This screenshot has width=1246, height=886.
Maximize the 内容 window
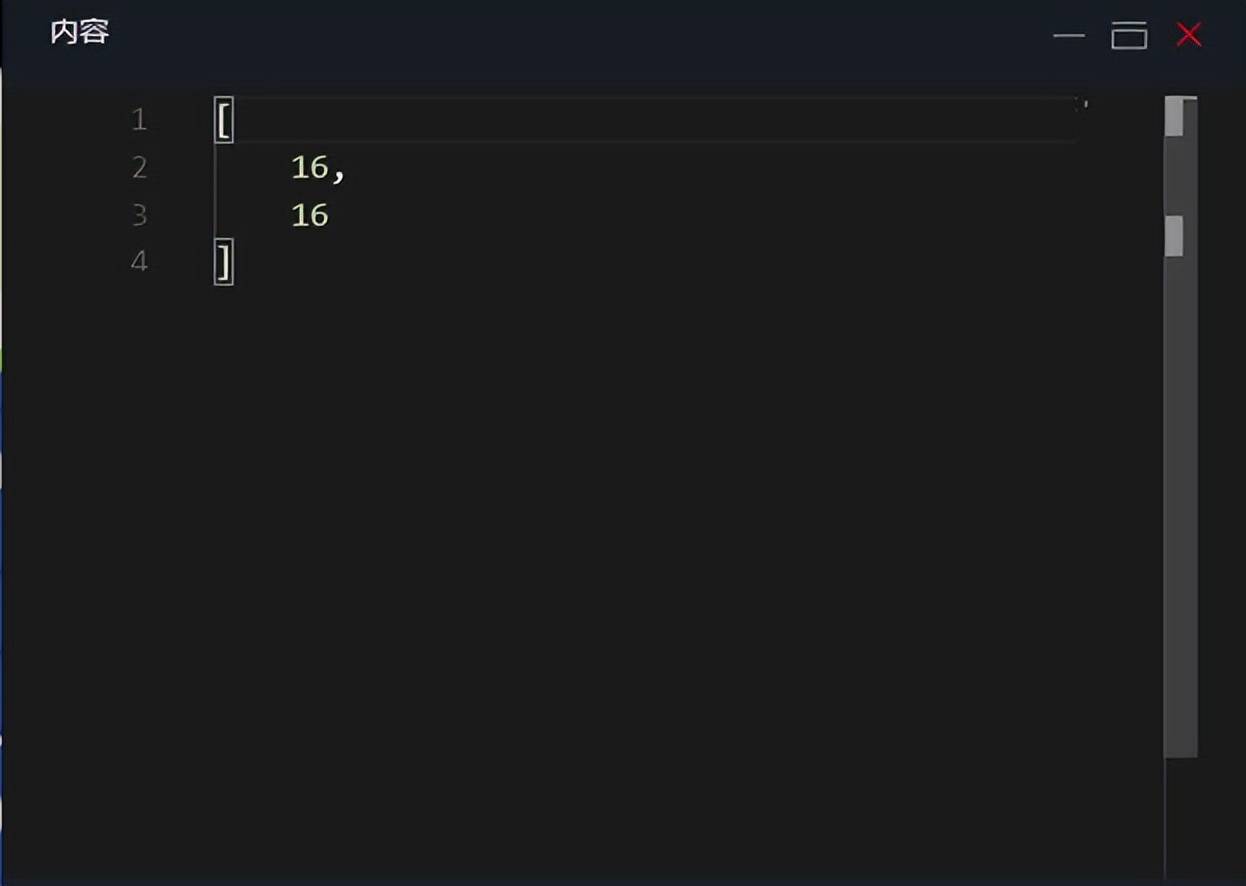coord(1129,36)
